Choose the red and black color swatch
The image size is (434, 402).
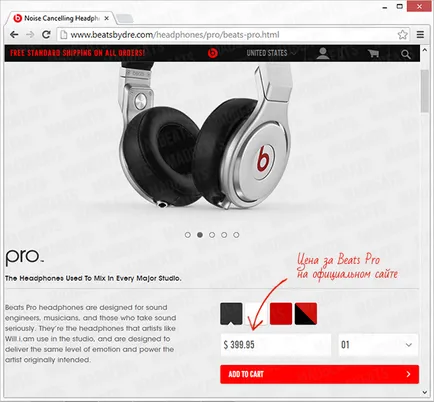point(306,314)
